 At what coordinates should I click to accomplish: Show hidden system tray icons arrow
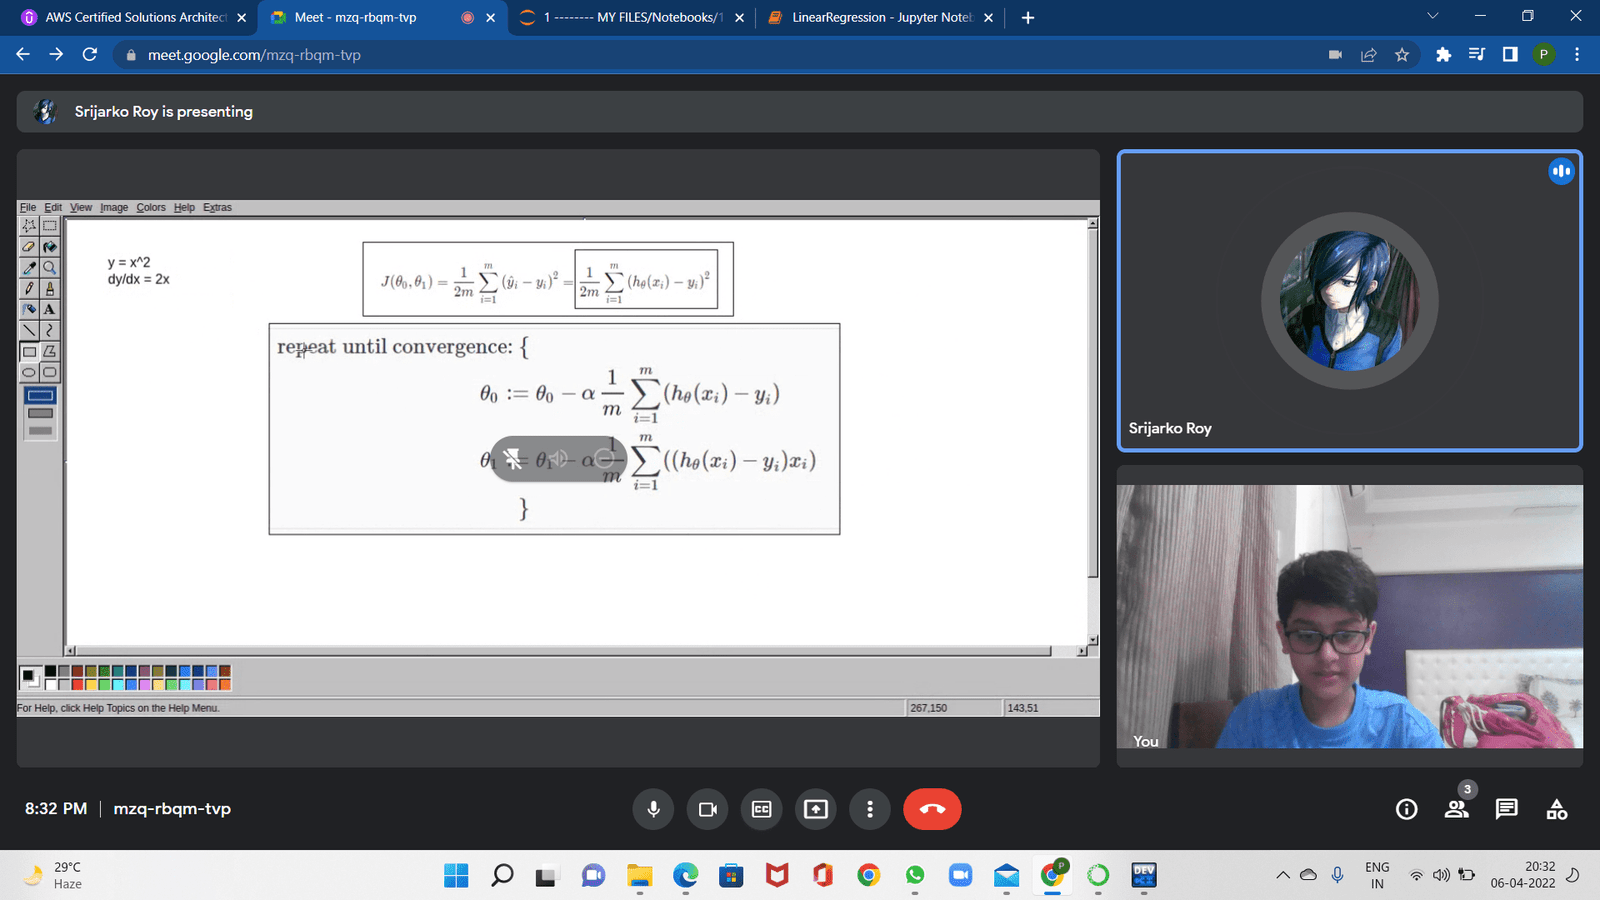click(1282, 875)
